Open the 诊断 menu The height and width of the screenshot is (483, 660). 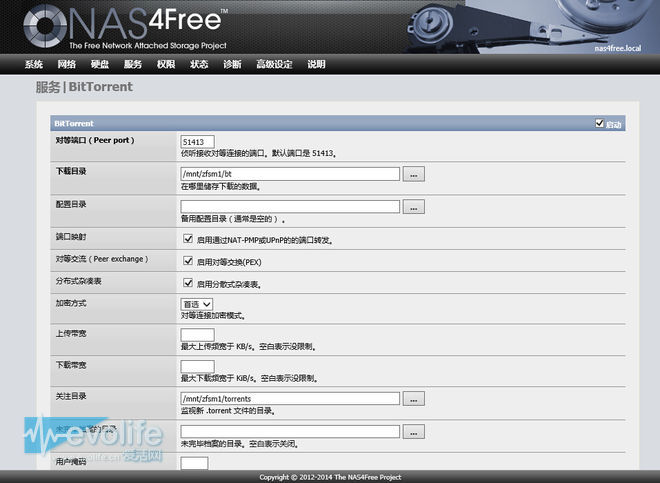pos(232,64)
